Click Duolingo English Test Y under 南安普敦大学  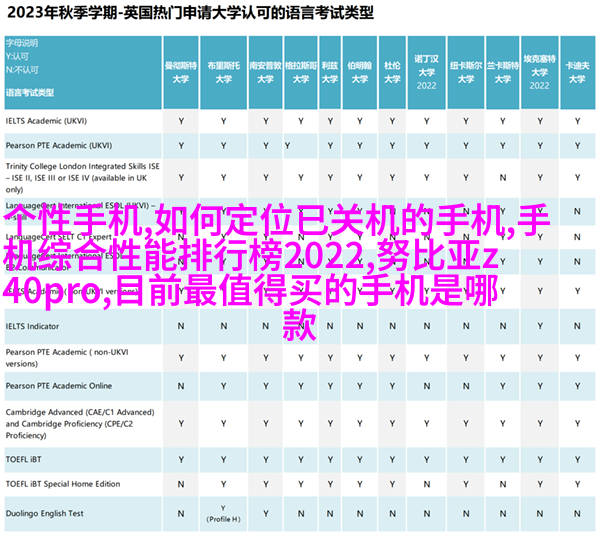(x=266, y=513)
